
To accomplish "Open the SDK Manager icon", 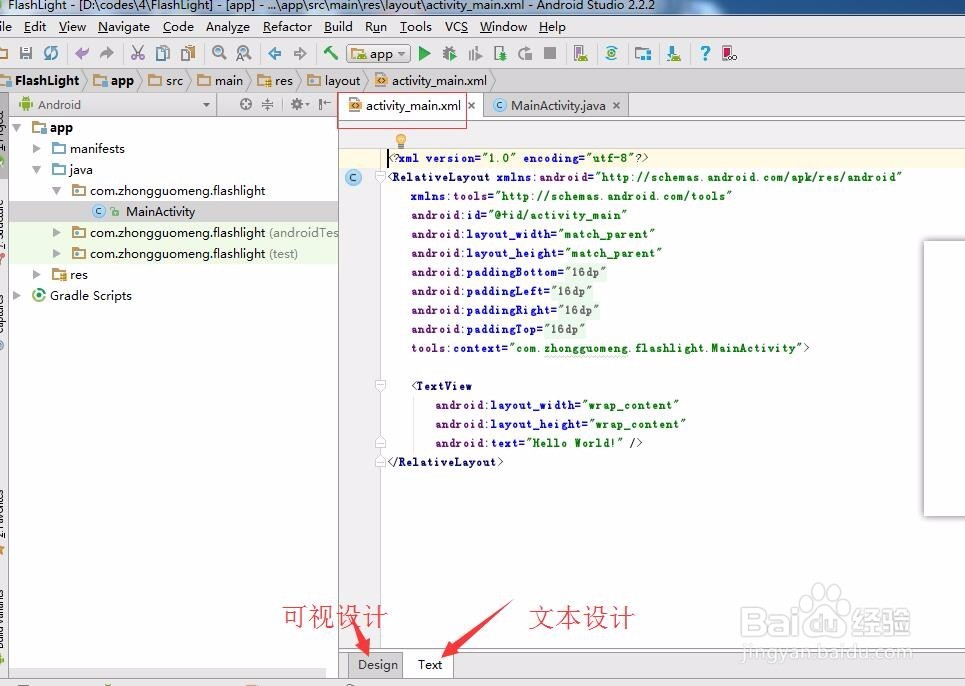I will click(x=675, y=54).
